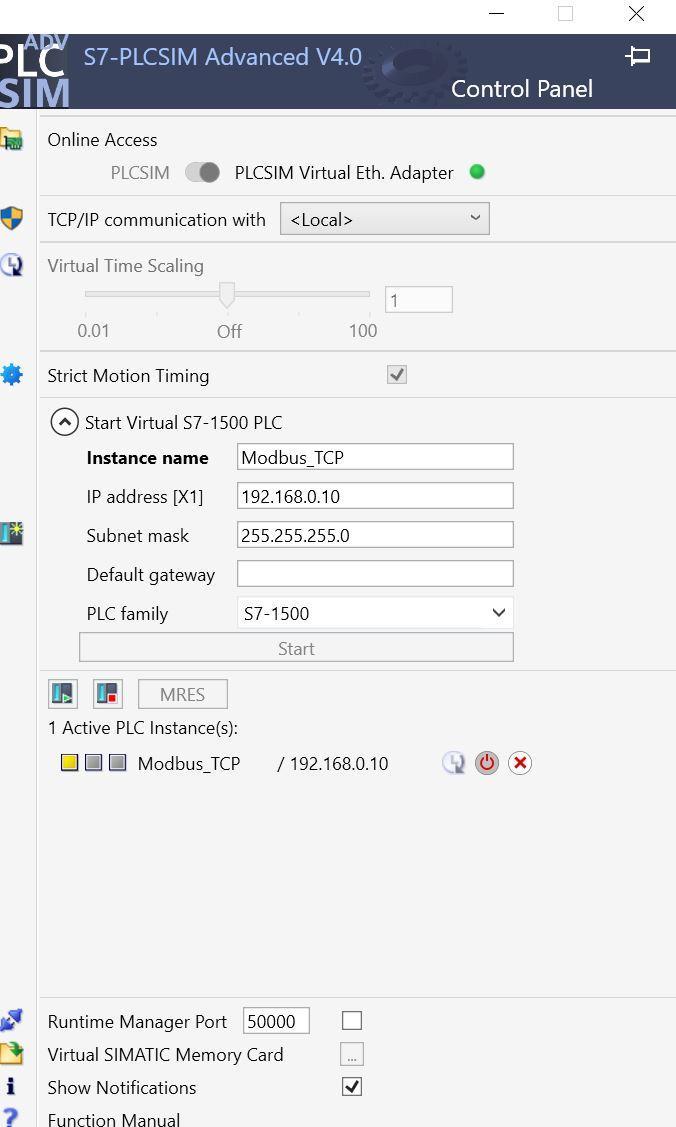Screen dimensions: 676x1127
Task: Click the Strict Motion Timing gear icon
Action: [x=11, y=374]
